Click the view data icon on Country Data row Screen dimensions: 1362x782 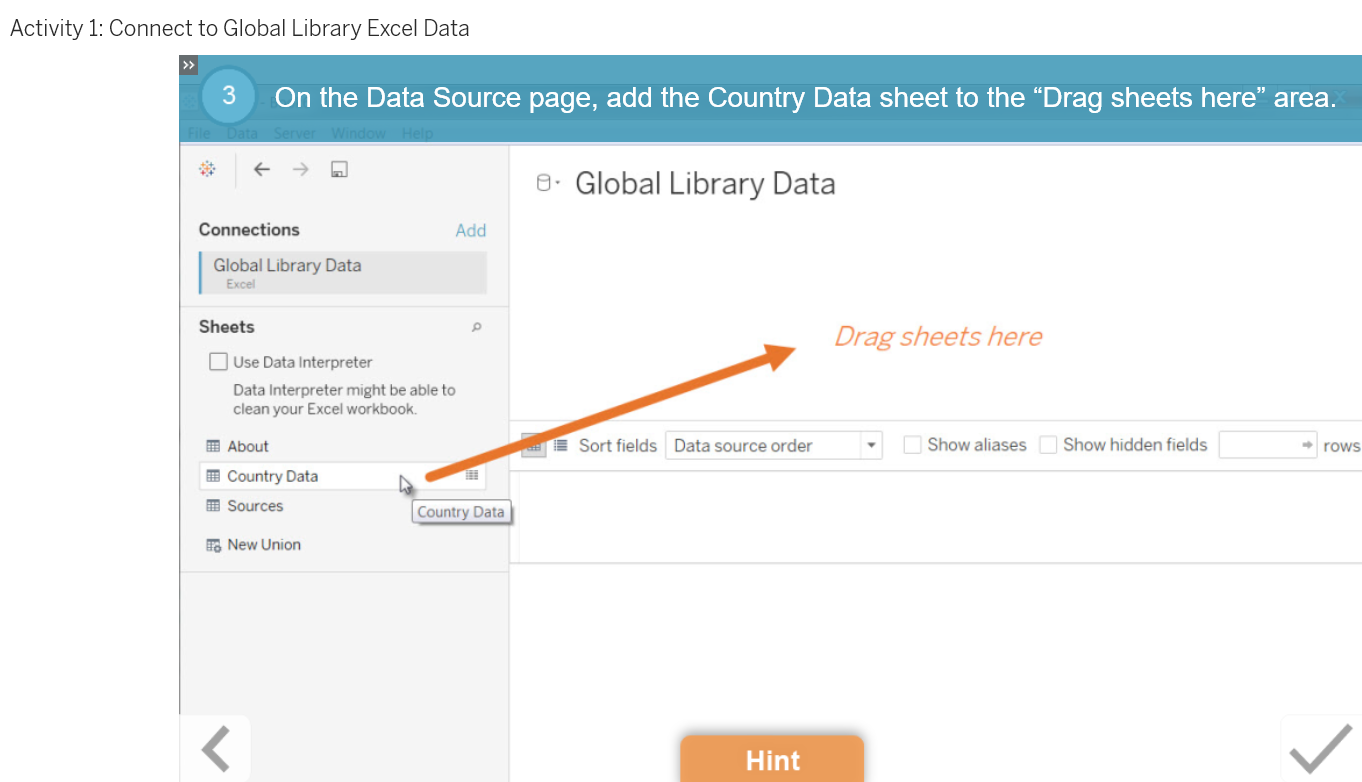click(x=472, y=475)
